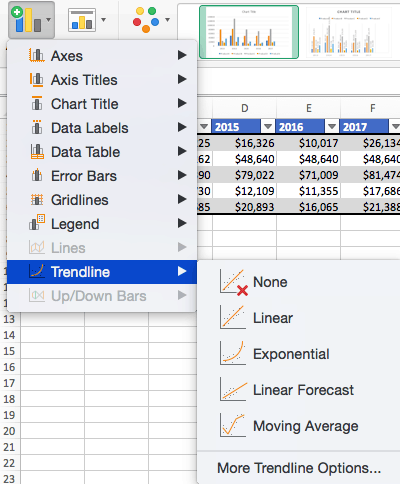Expand the Legend submenu arrow
400x484 pixels.
(182, 223)
